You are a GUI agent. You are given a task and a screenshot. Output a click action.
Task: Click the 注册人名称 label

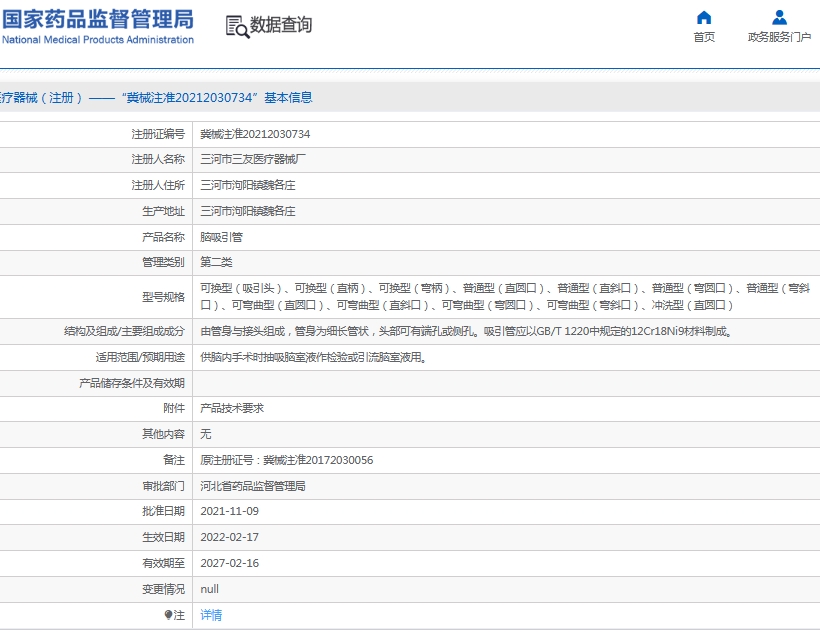tap(158, 160)
